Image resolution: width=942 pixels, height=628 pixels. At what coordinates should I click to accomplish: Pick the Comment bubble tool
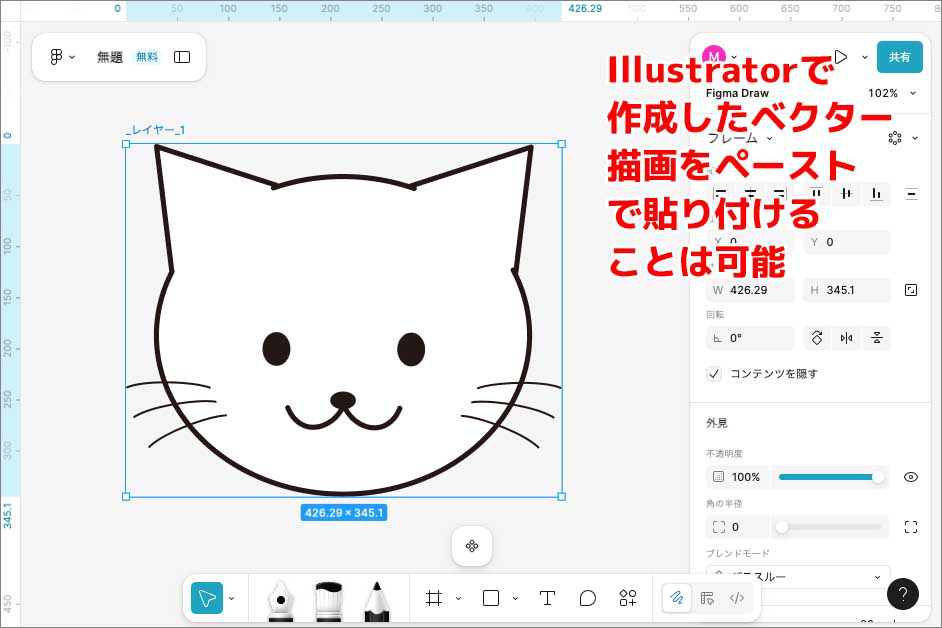pyautogui.click(x=588, y=598)
